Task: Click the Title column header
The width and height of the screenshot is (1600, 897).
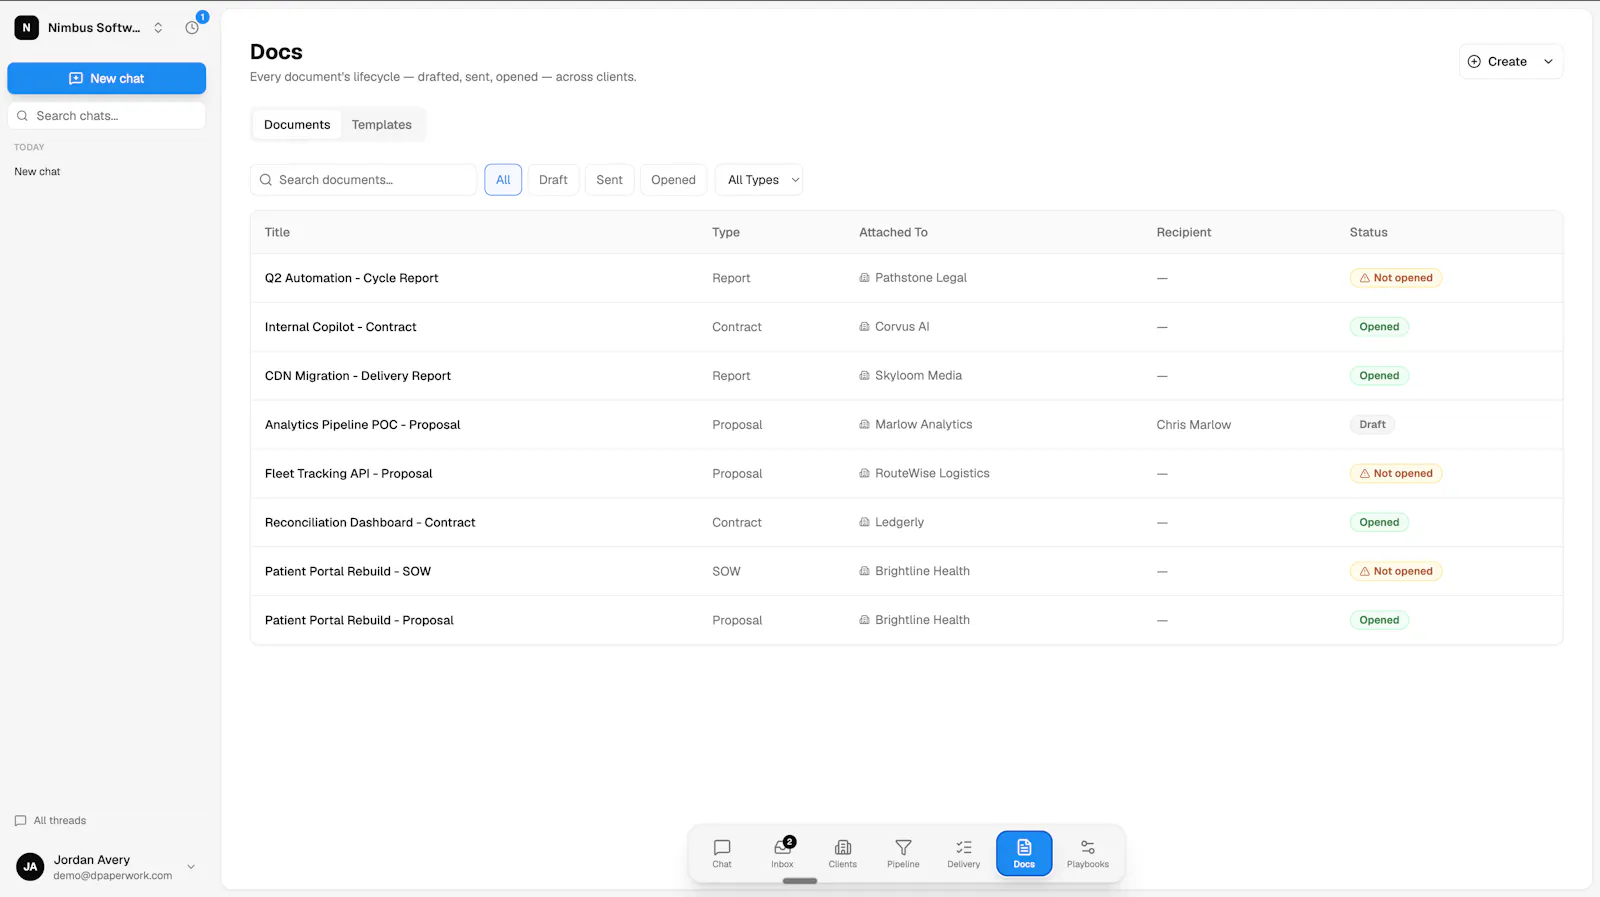Action: point(277,232)
